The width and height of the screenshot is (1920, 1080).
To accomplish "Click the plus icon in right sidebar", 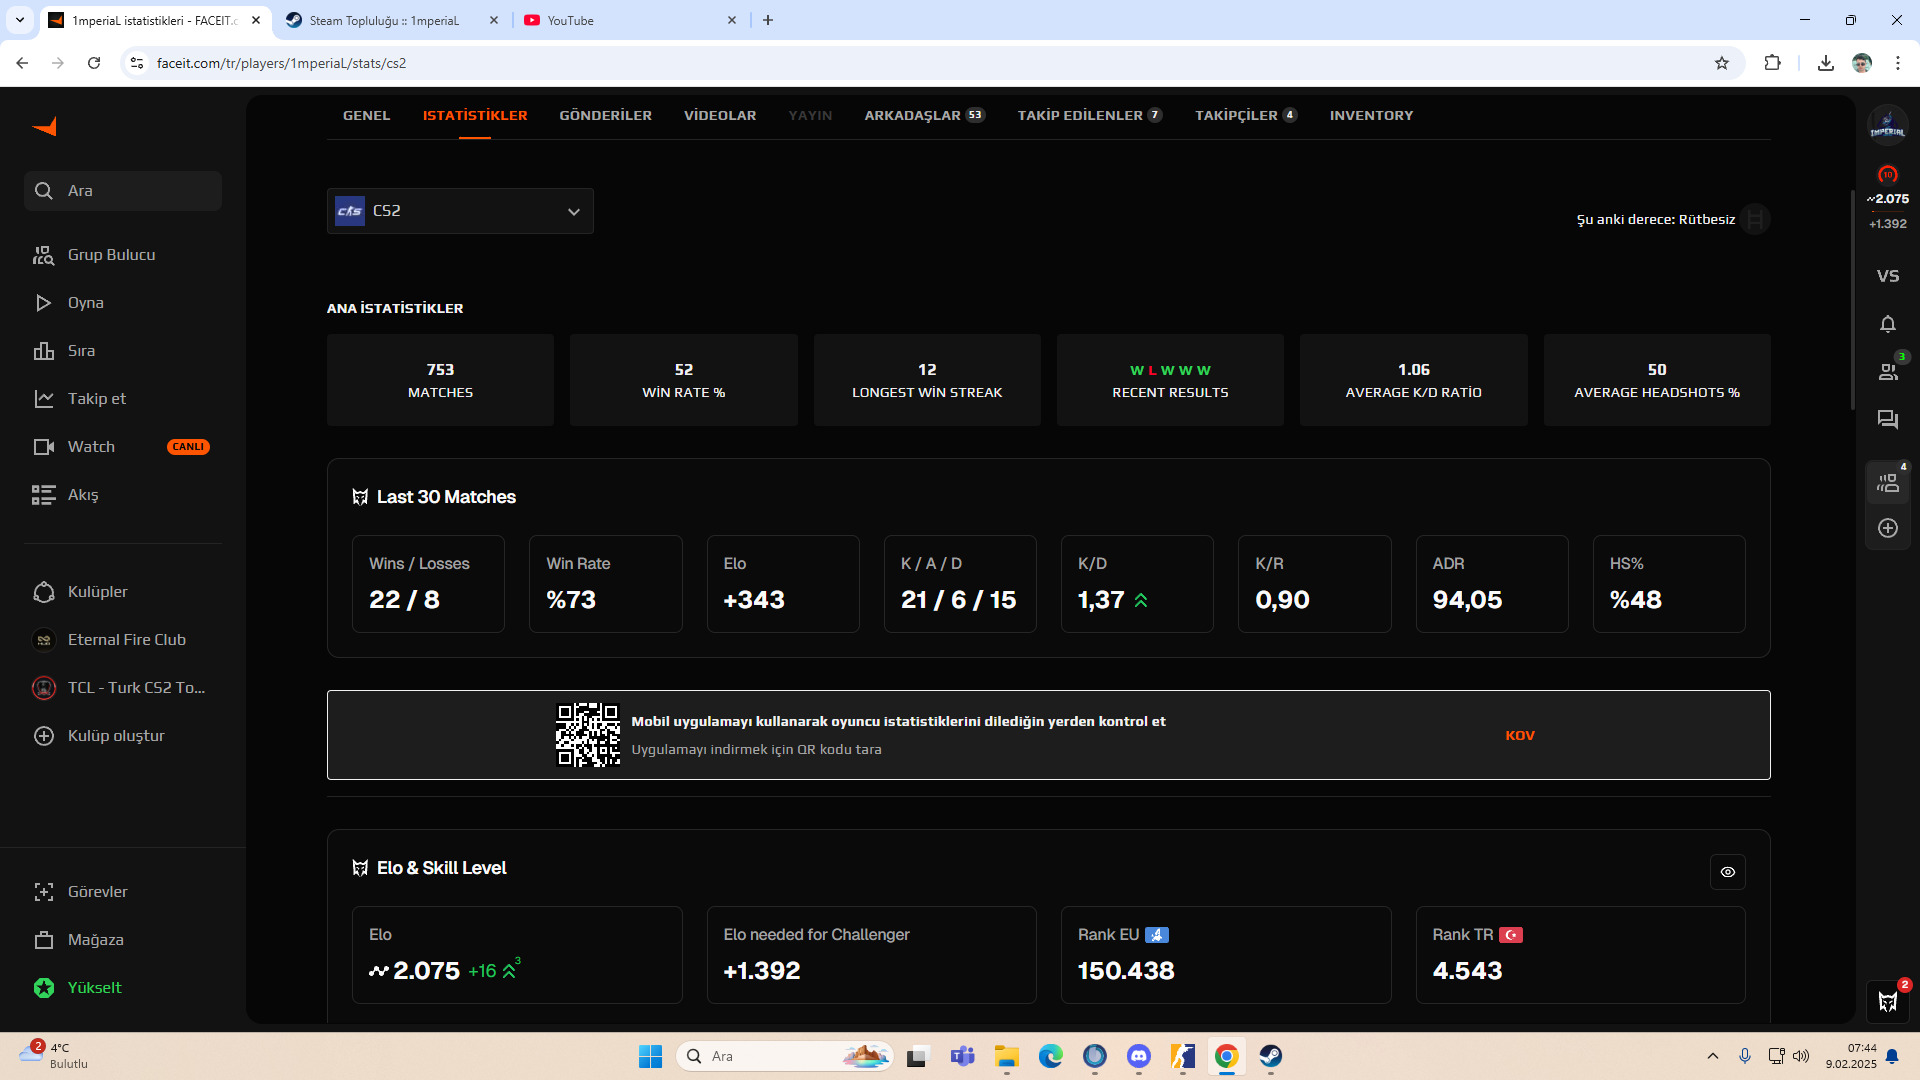I will click(x=1887, y=528).
